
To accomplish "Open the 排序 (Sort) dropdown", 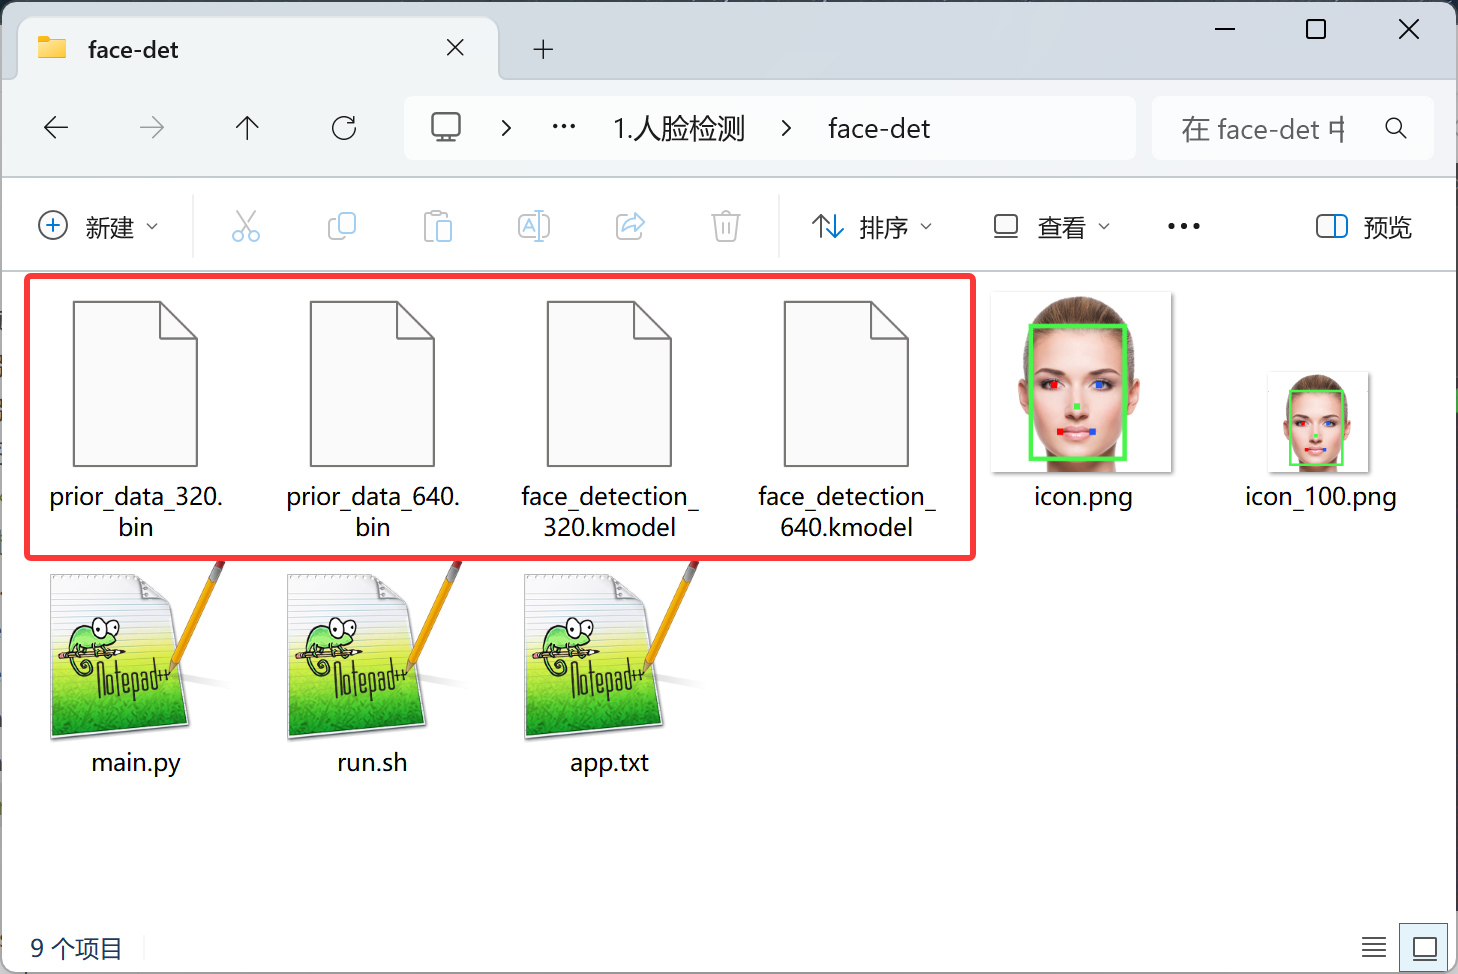I will click(871, 227).
